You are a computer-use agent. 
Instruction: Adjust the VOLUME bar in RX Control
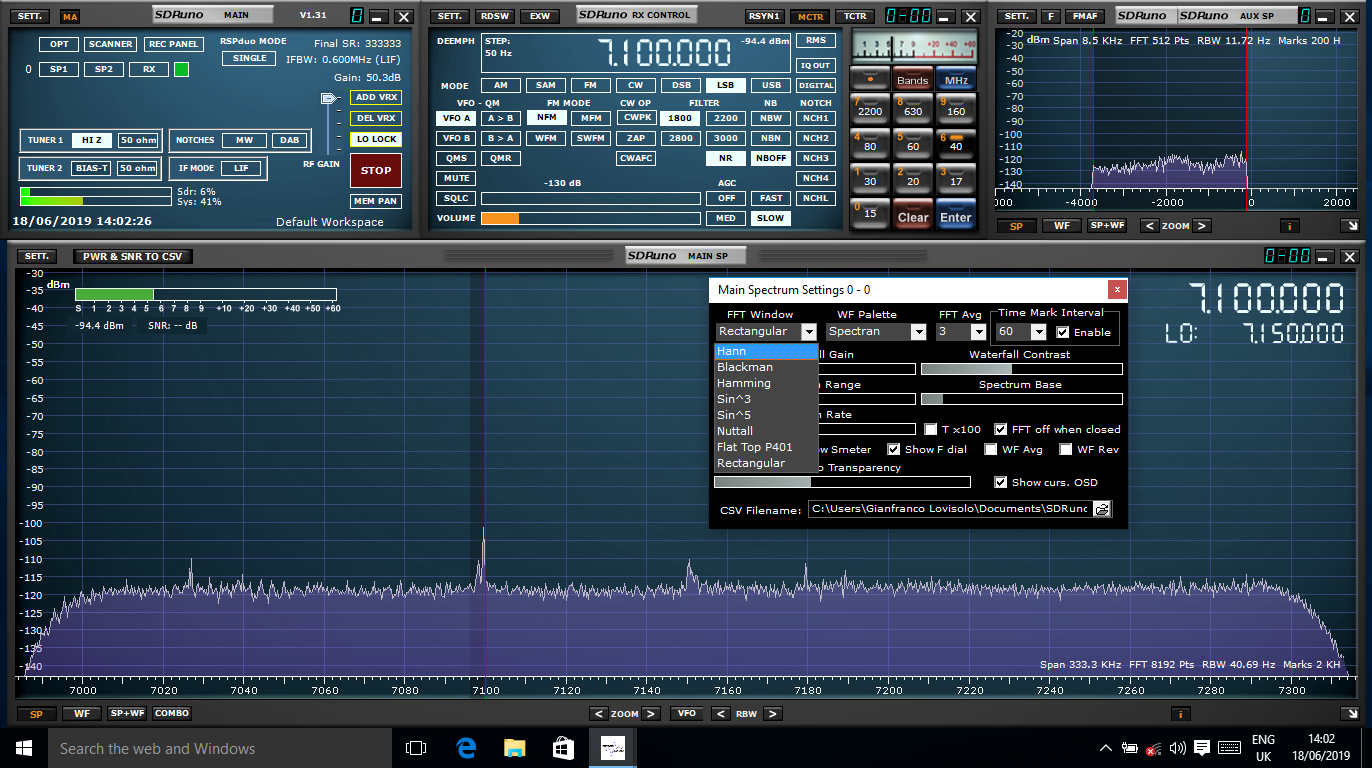tap(591, 218)
